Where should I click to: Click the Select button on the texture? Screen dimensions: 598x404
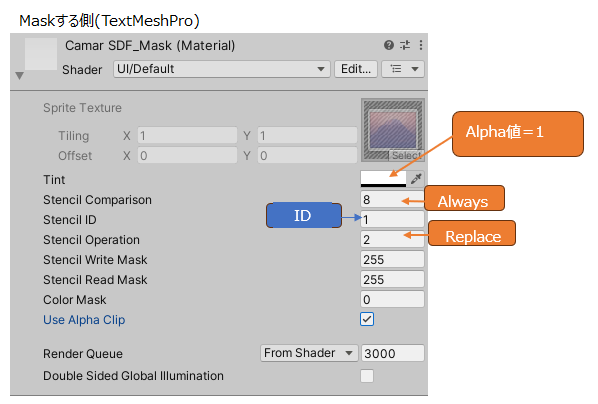407,155
